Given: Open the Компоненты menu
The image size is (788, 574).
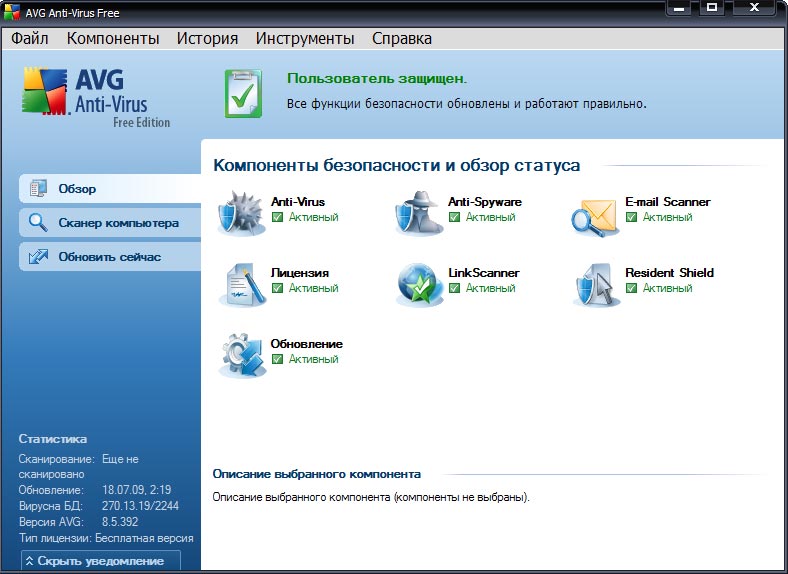Looking at the screenshot, I should (113, 39).
